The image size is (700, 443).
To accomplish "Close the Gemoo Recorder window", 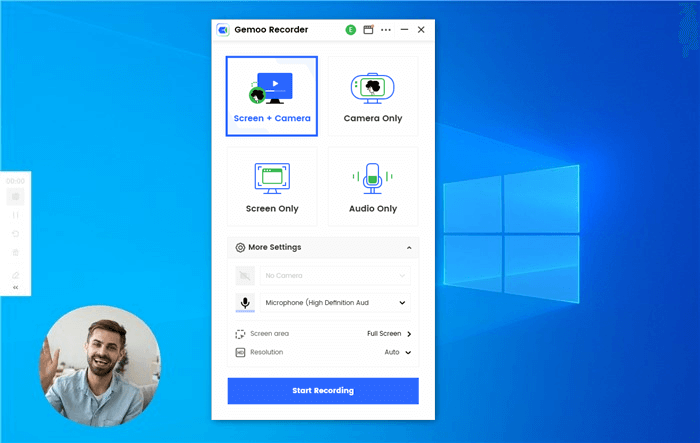I will [421, 29].
